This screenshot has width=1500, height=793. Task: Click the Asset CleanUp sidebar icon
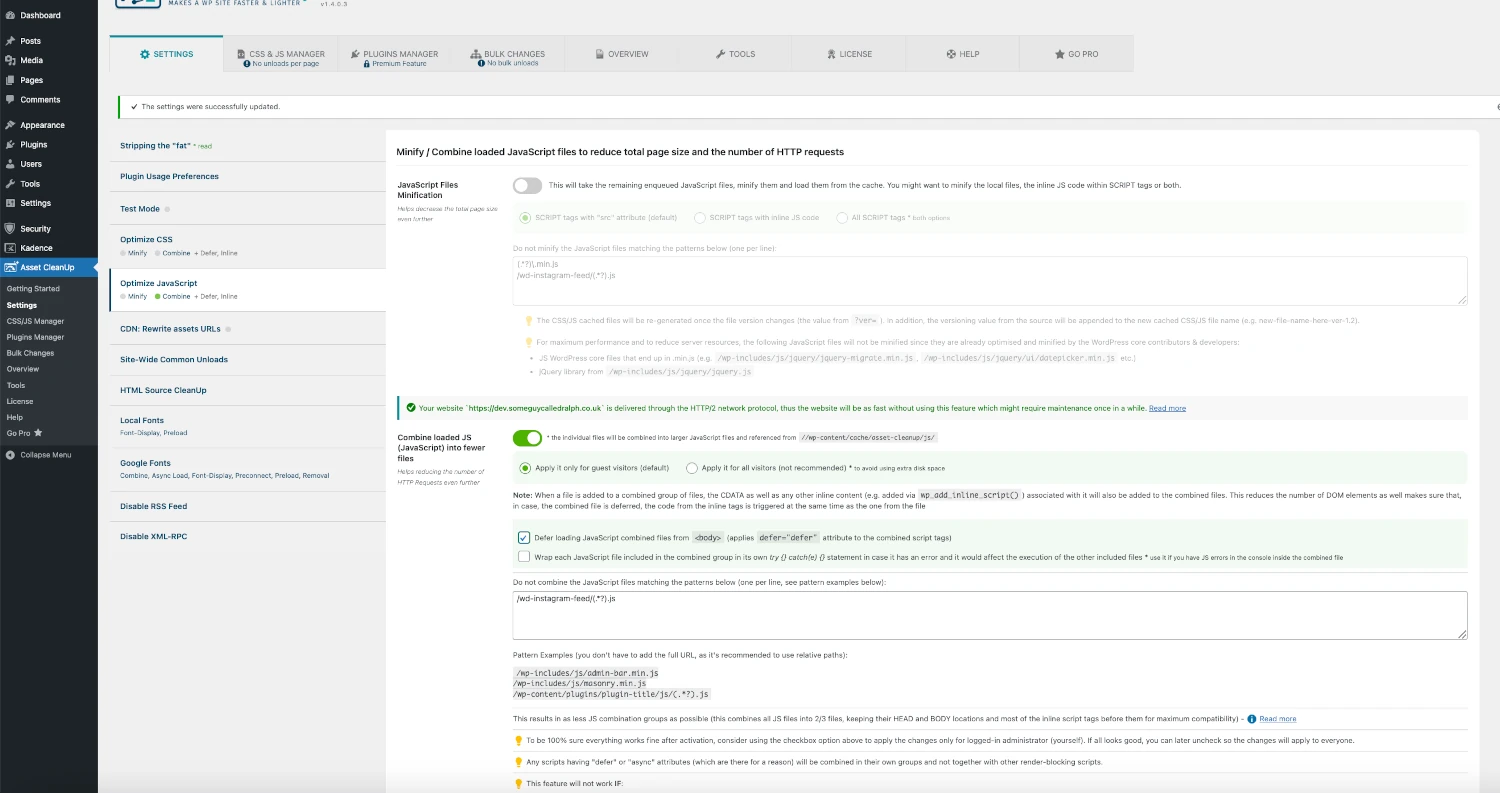[x=10, y=267]
